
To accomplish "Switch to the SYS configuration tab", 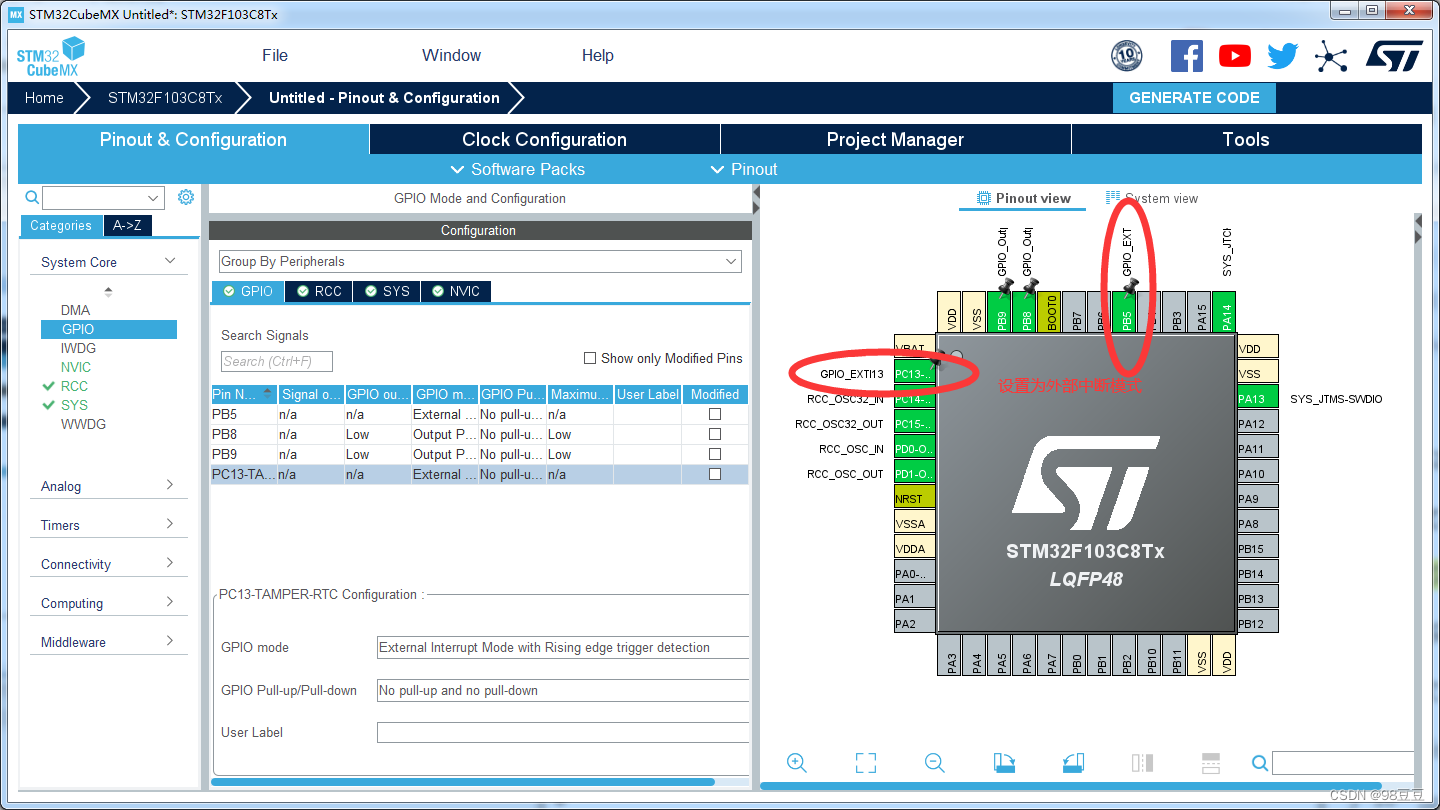I will (x=387, y=291).
